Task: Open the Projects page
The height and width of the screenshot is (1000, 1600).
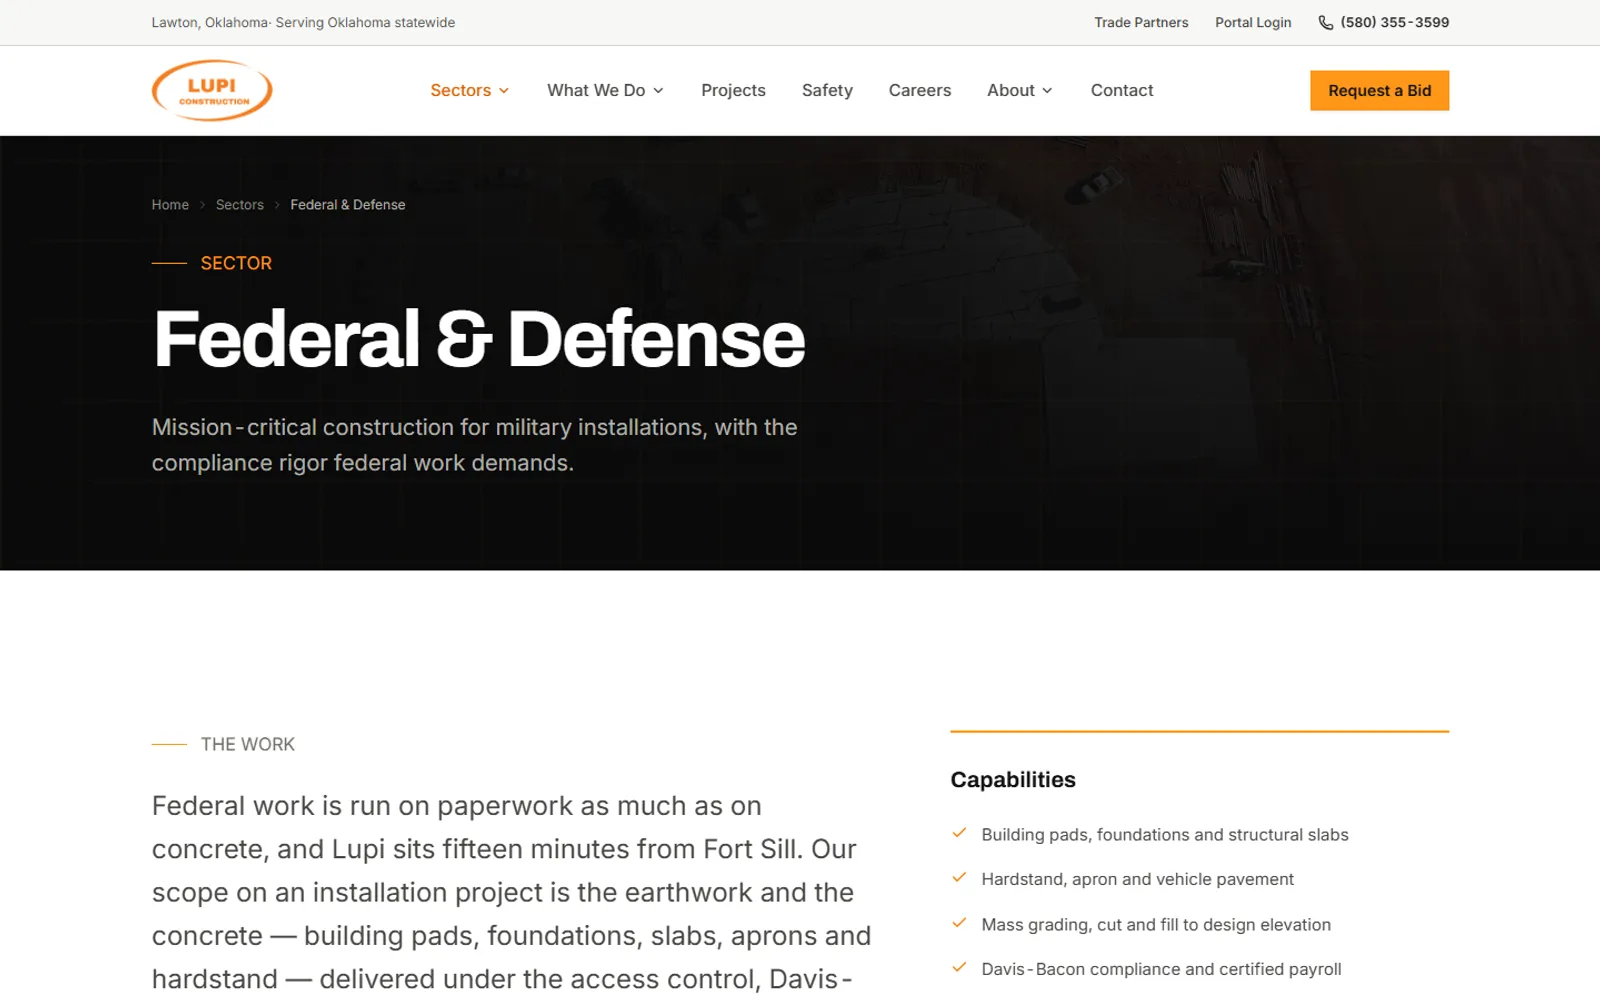Action: tap(733, 90)
